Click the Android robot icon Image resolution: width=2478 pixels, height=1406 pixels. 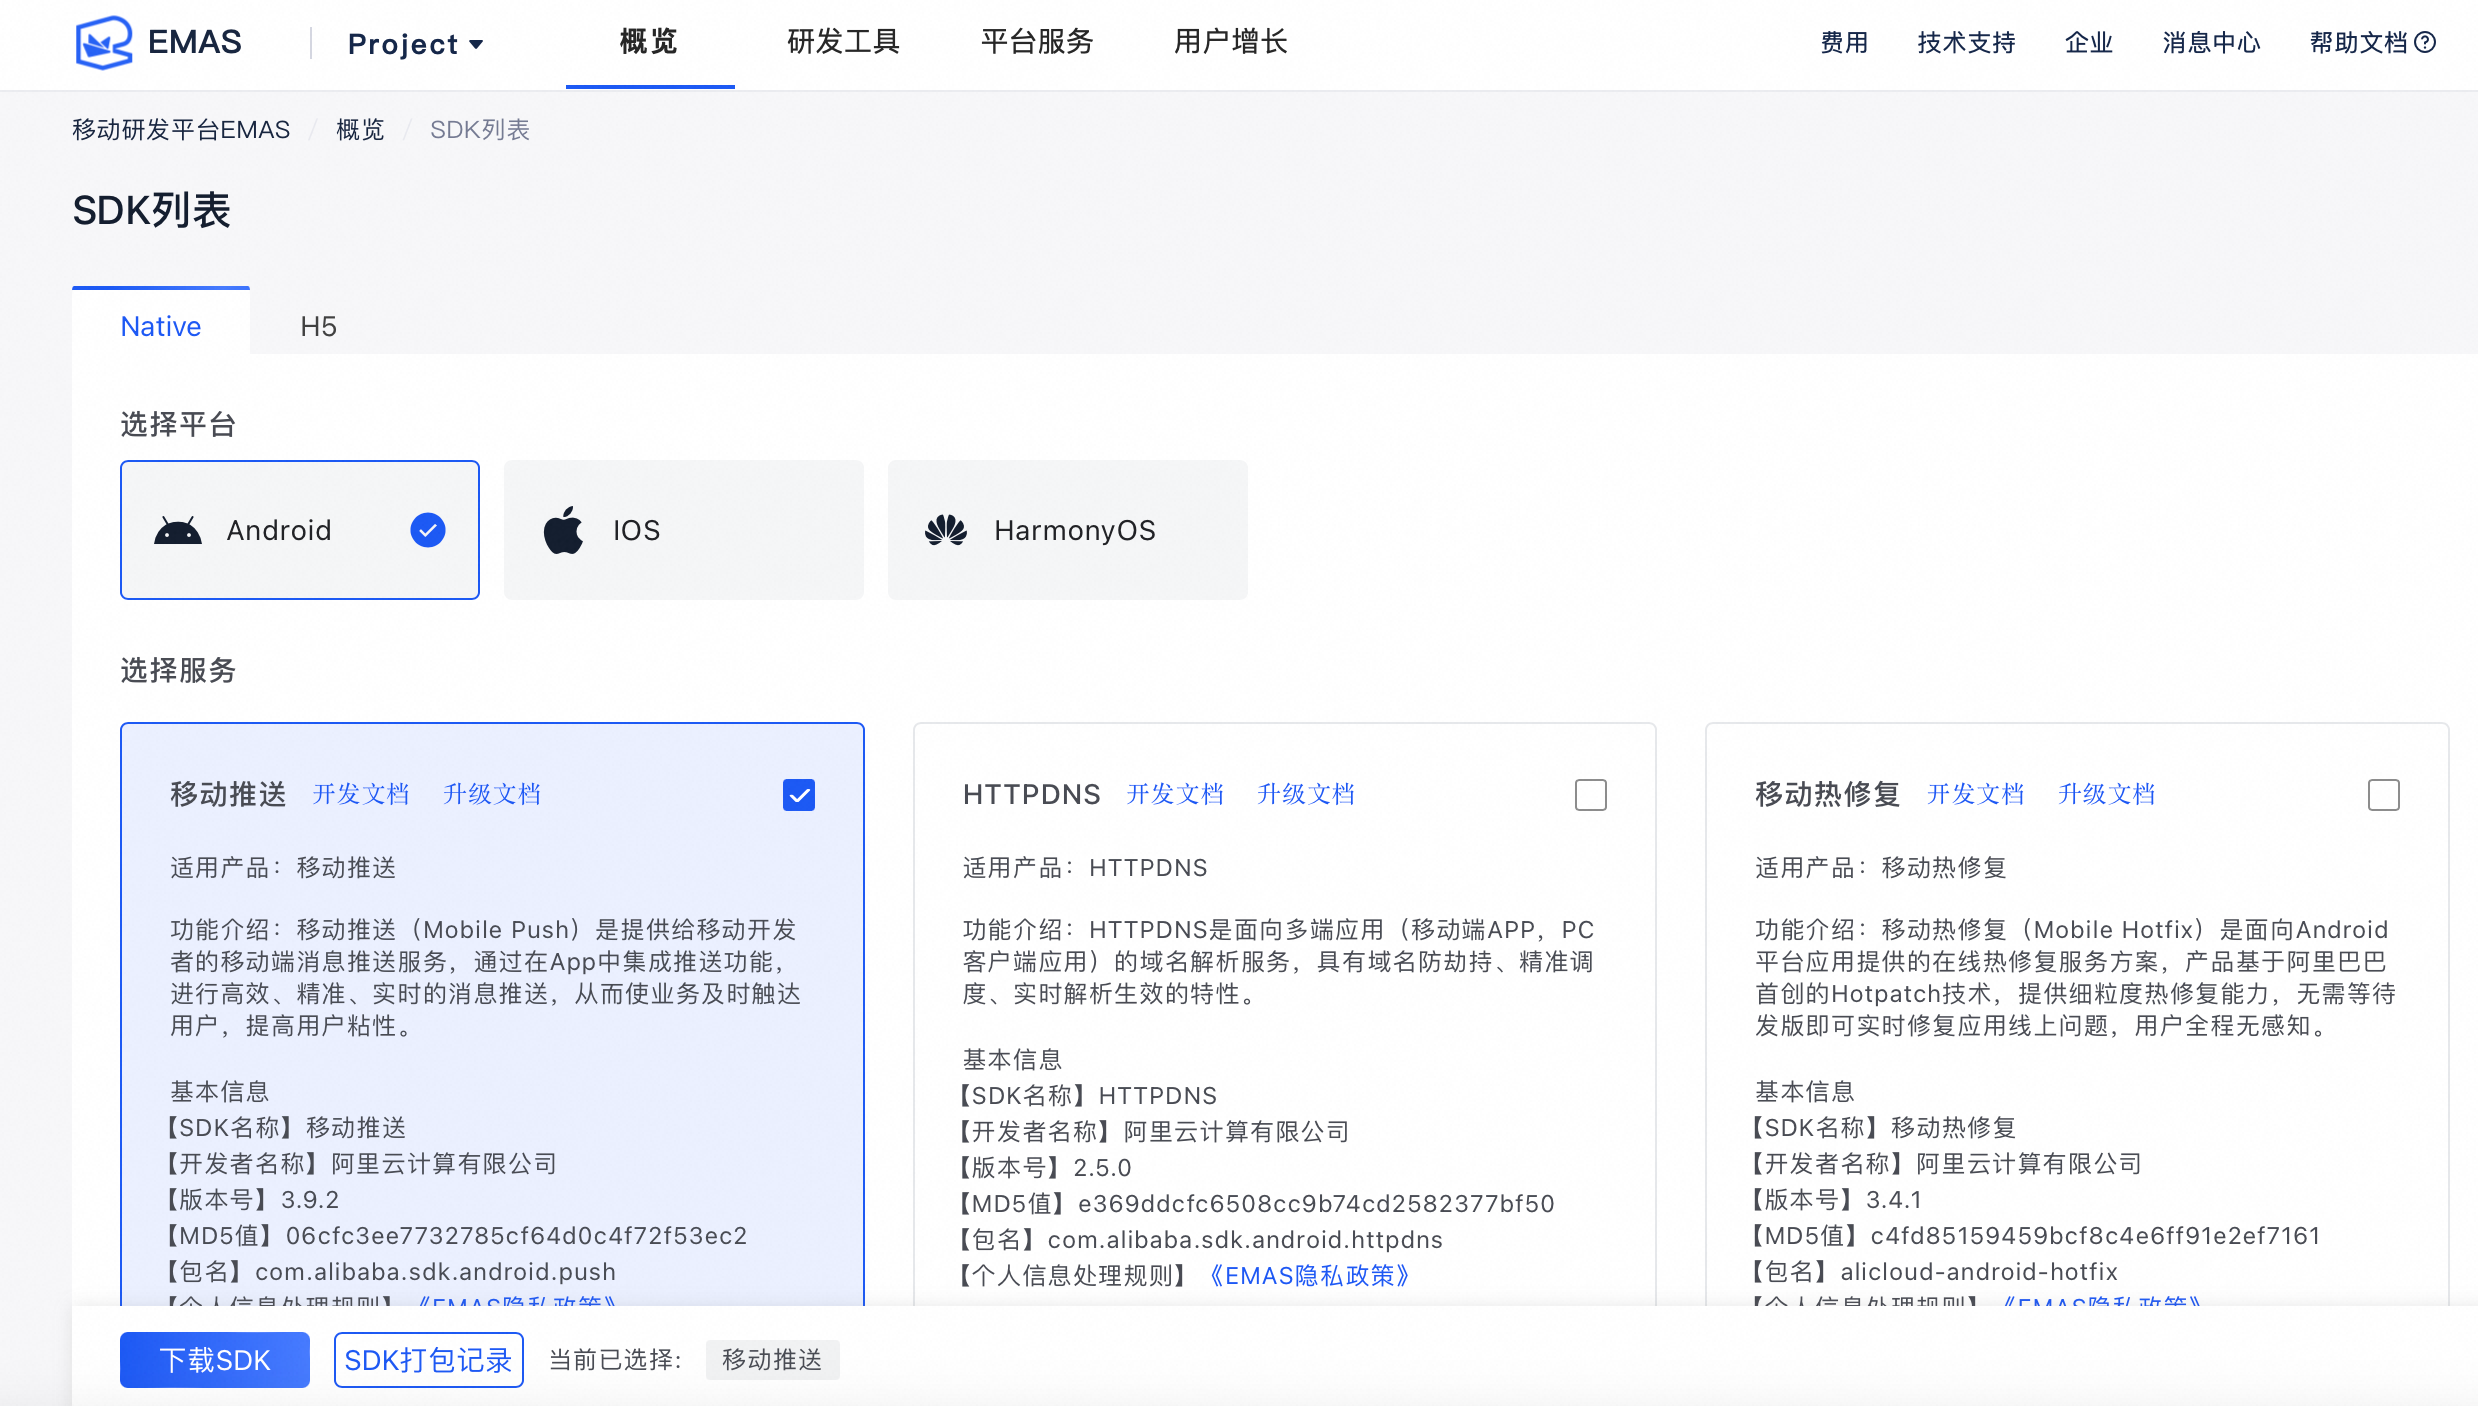[178, 530]
